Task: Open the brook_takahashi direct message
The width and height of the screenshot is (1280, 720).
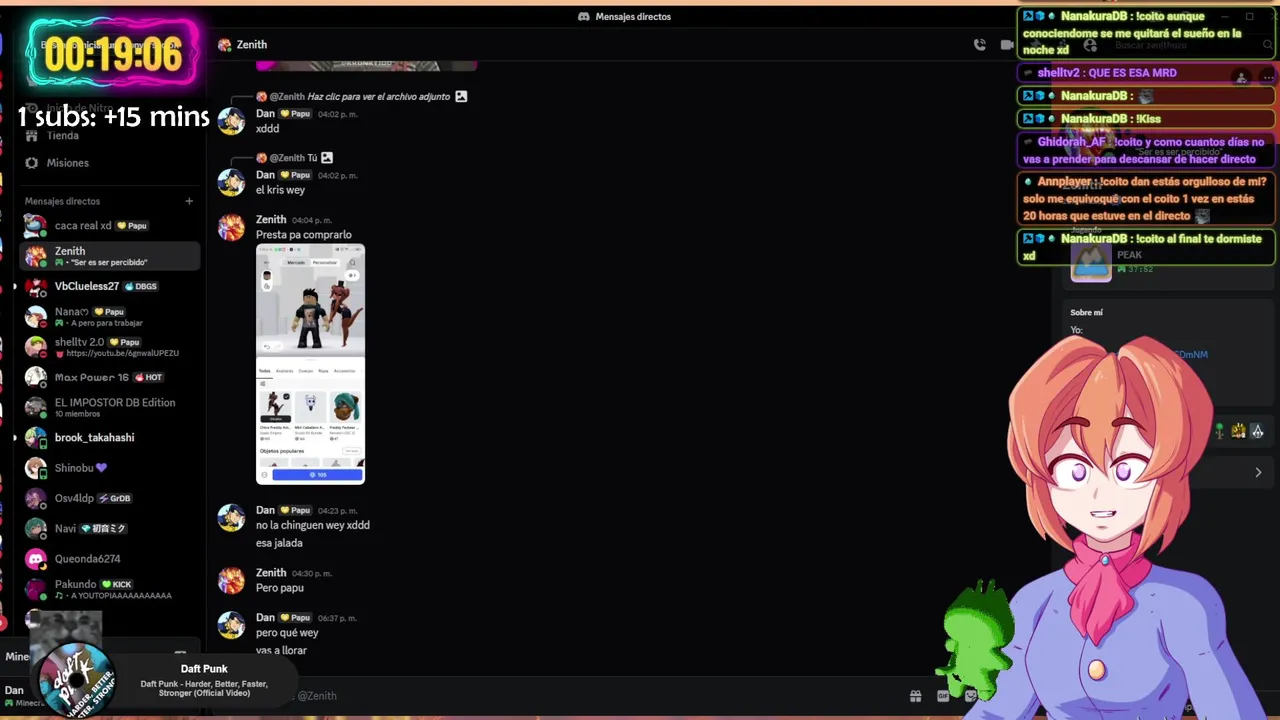Action: 110,438
